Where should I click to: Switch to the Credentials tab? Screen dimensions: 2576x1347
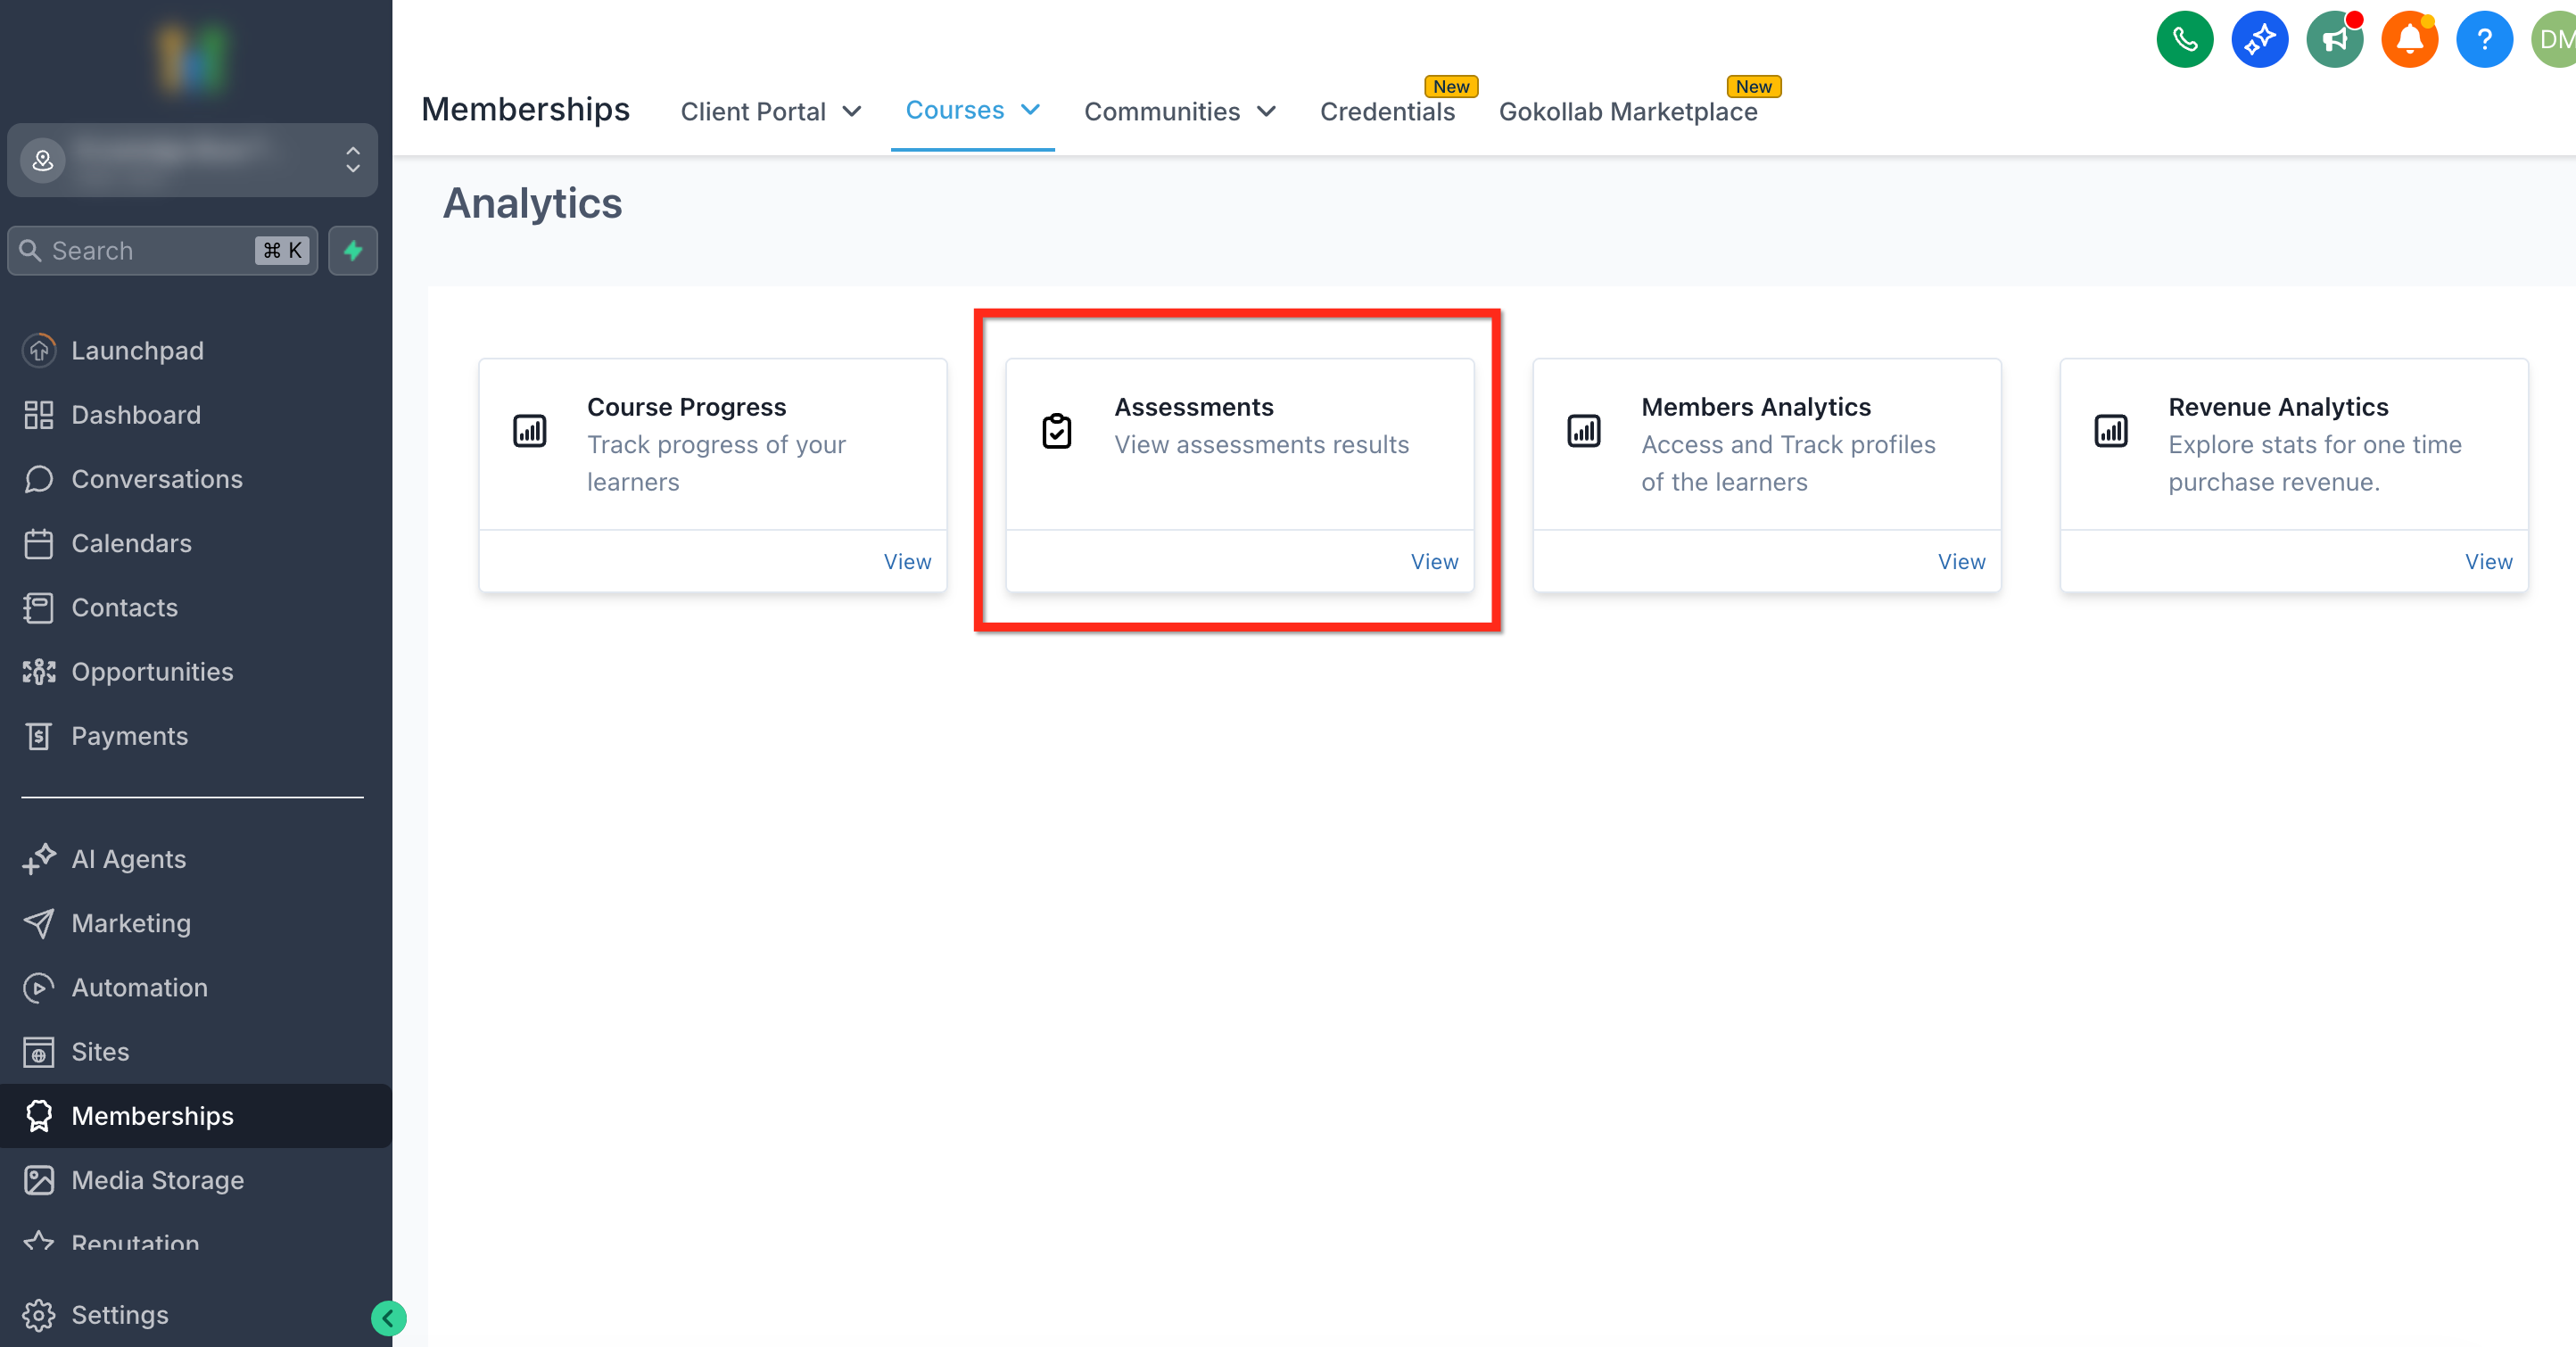click(x=1387, y=112)
